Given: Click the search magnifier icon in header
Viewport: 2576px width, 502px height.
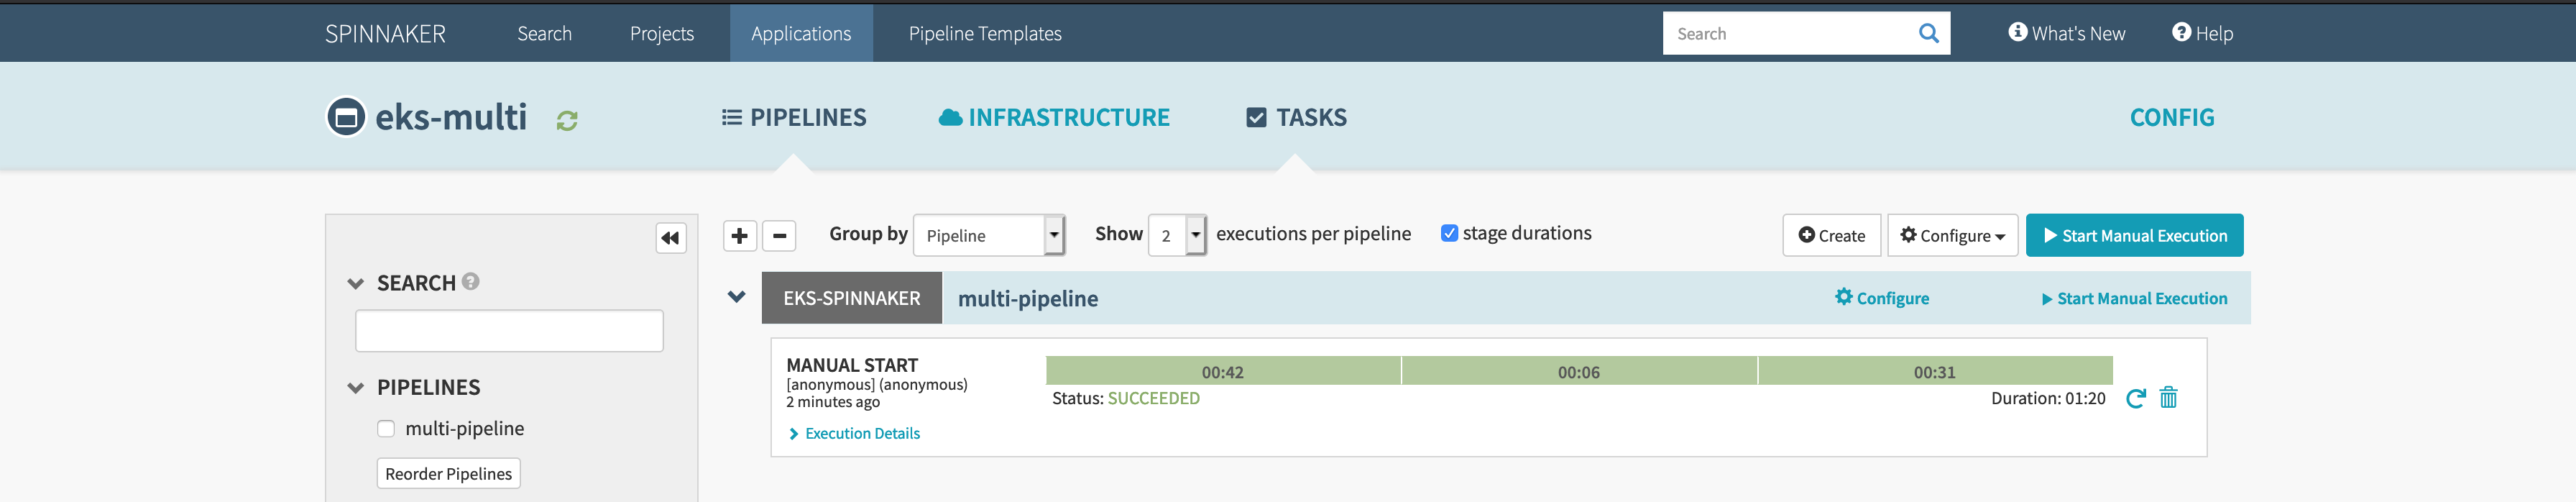Looking at the screenshot, I should point(1928,33).
